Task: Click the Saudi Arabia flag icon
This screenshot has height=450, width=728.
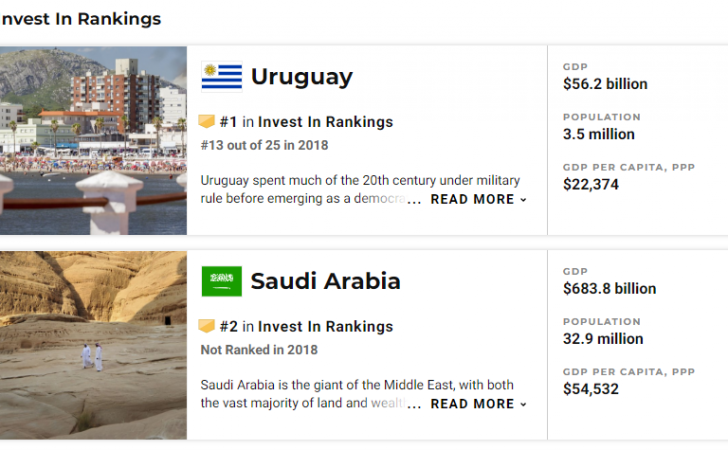Action: [x=221, y=281]
